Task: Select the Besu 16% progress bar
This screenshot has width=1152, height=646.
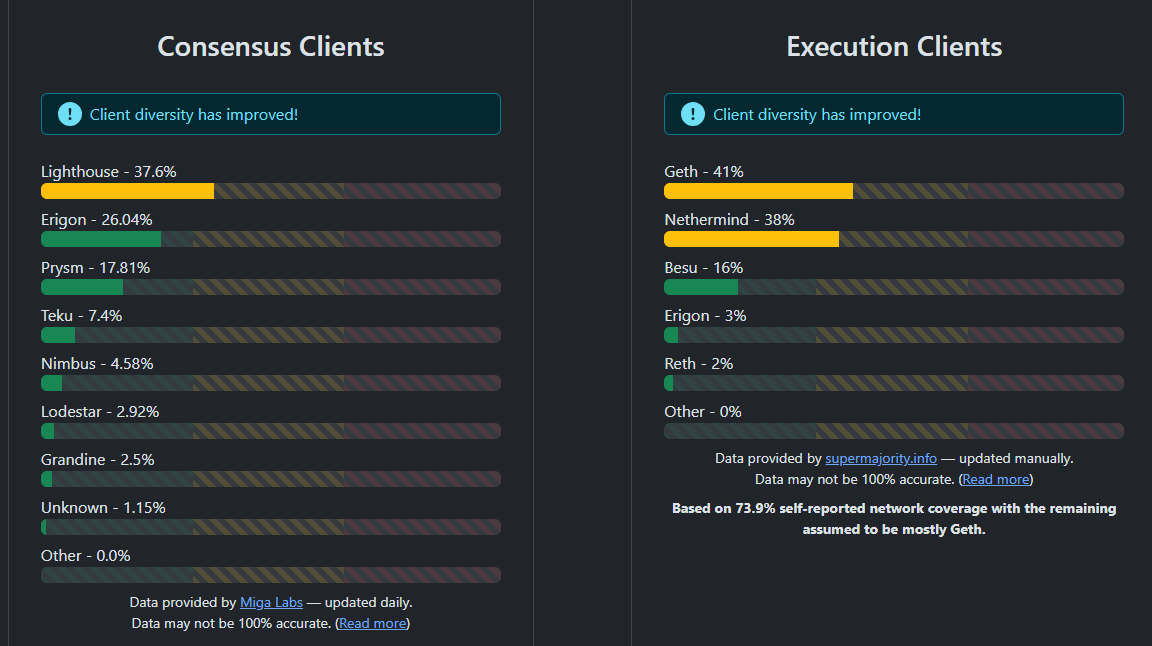Action: [x=893, y=287]
